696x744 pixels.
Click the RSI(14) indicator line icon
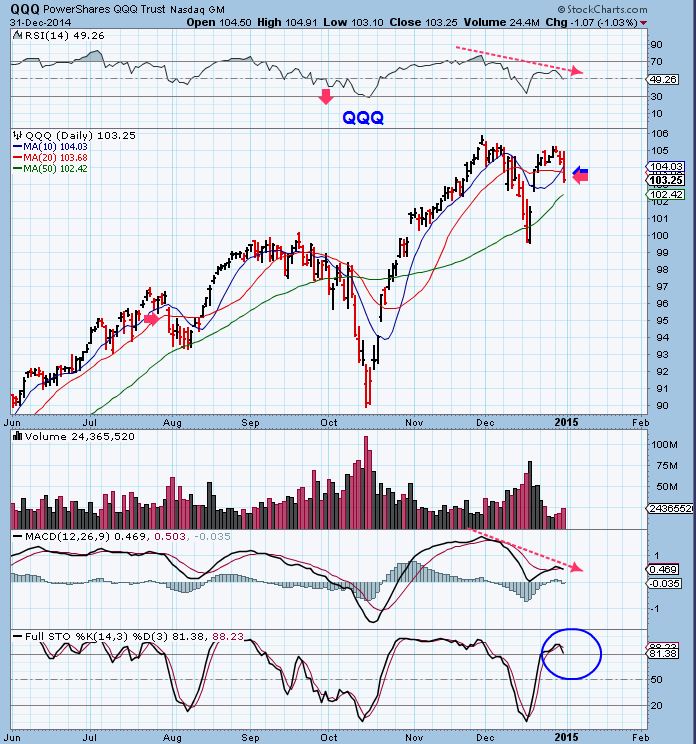click(x=18, y=36)
